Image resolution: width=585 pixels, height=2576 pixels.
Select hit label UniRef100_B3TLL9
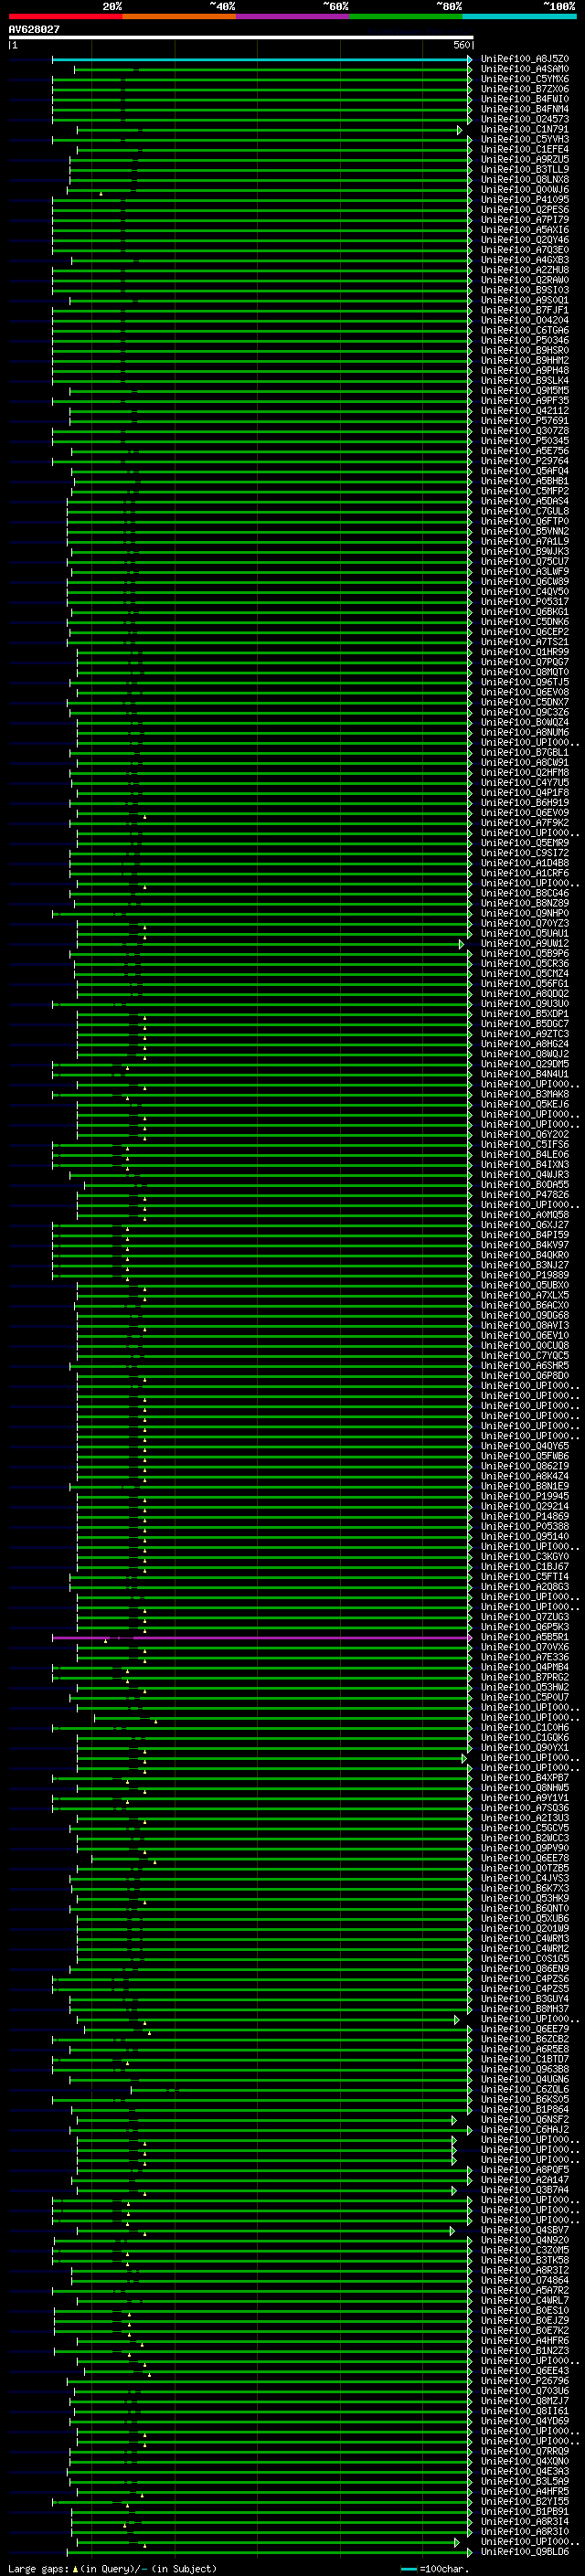[x=525, y=169]
